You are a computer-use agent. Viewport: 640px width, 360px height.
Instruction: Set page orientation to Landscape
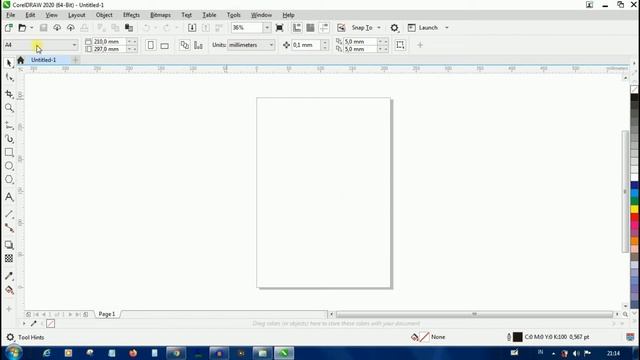(164, 45)
